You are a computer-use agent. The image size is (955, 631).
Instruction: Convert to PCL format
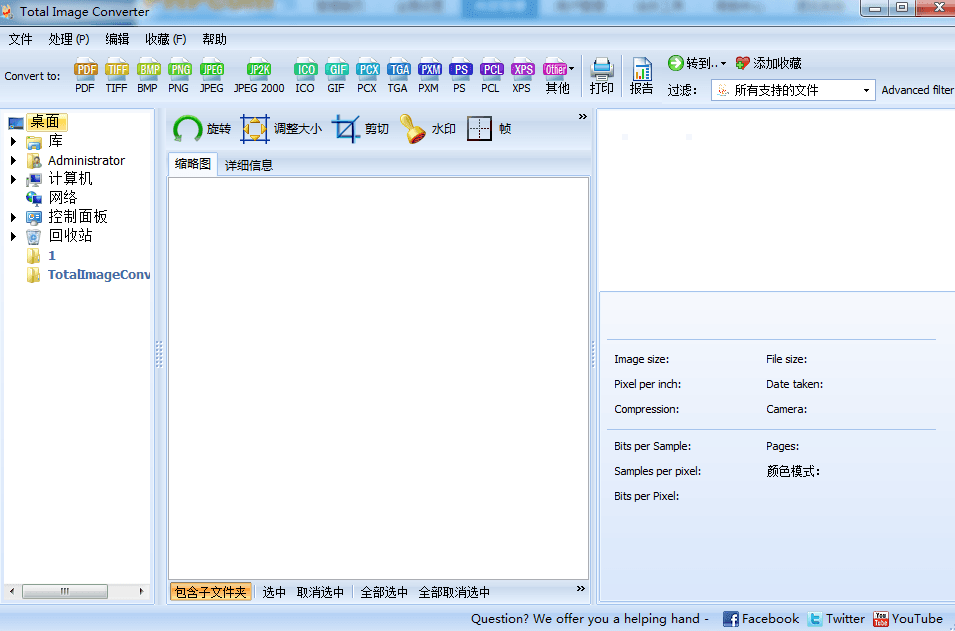[491, 76]
